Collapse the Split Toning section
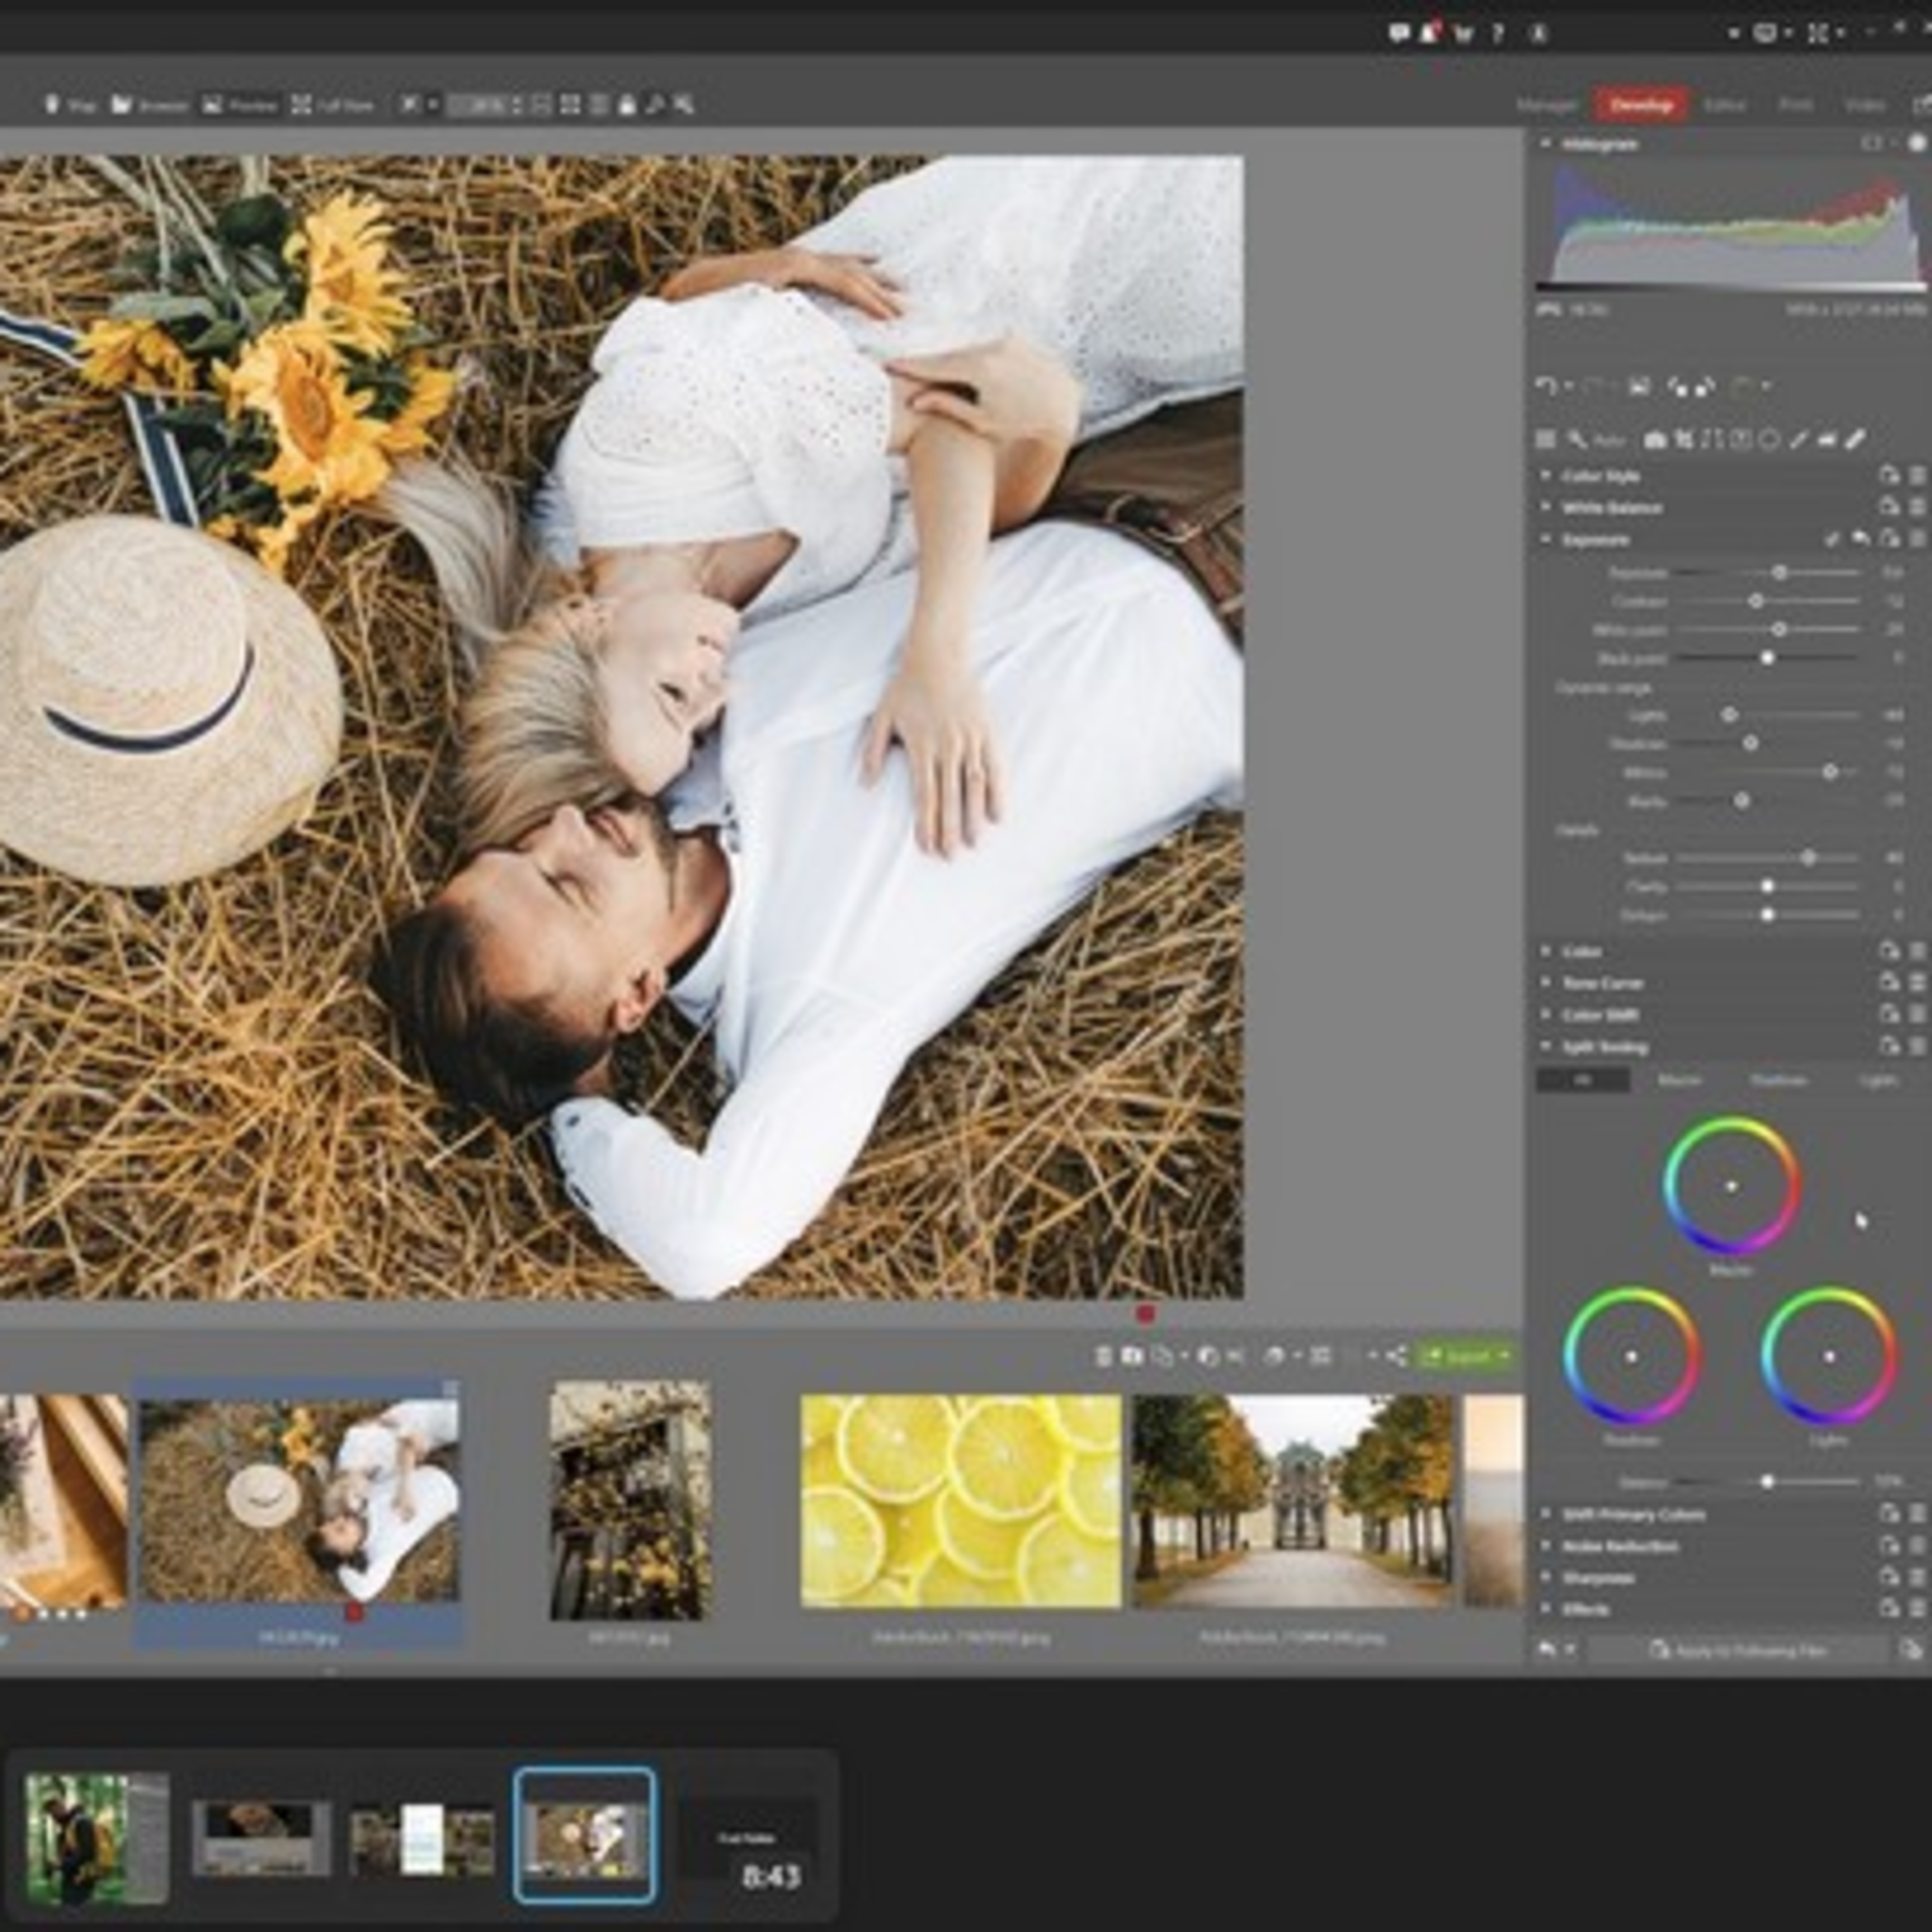Viewport: 1932px width, 1932px height. click(1604, 1047)
